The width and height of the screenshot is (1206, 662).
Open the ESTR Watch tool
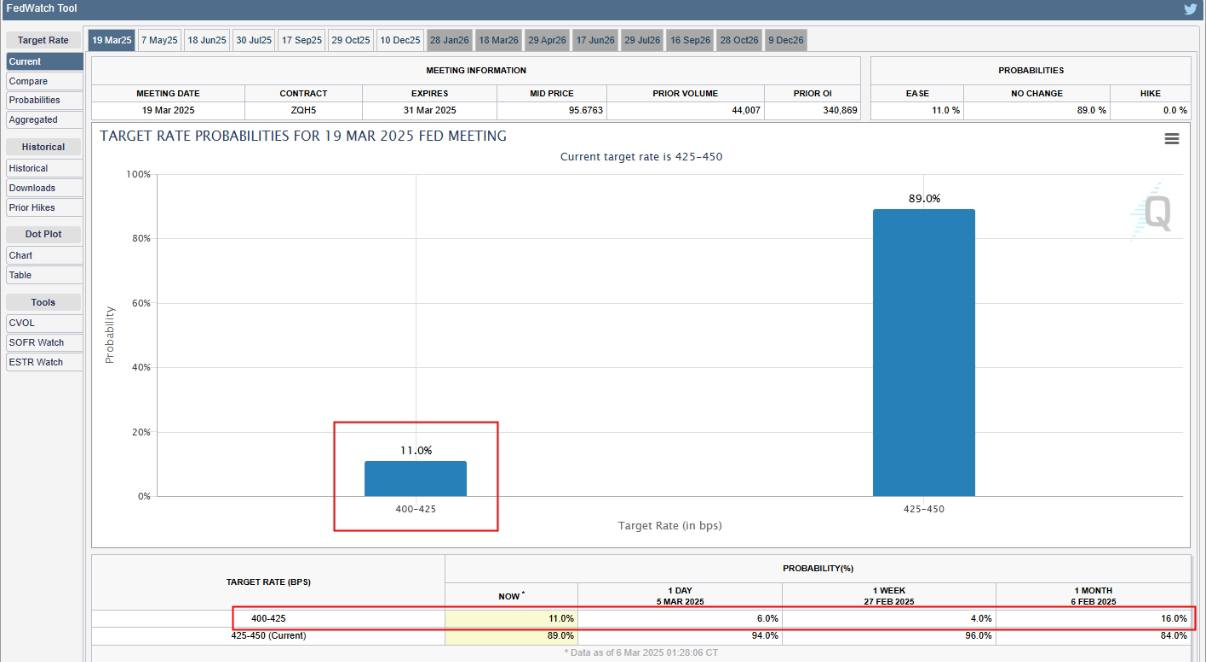36,362
